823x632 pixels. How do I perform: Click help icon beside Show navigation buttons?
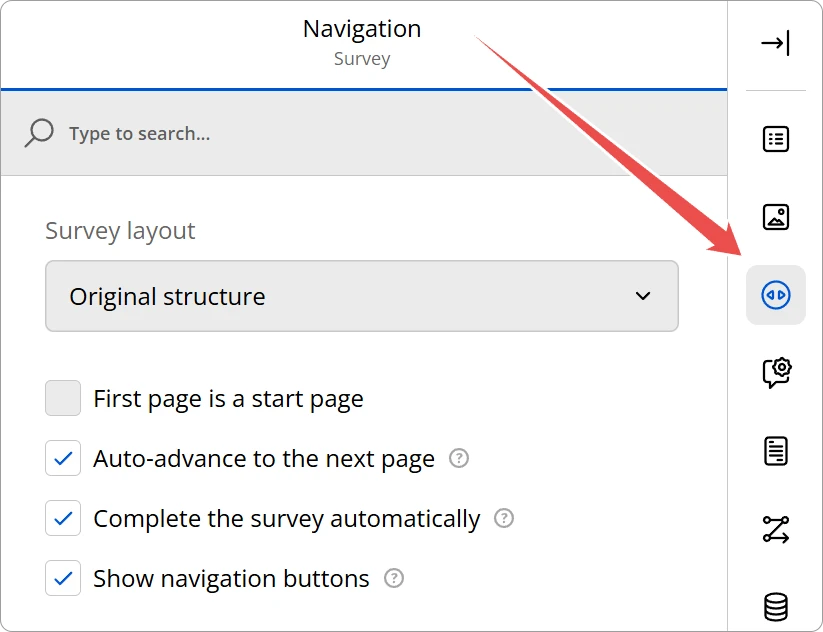pyautogui.click(x=394, y=578)
